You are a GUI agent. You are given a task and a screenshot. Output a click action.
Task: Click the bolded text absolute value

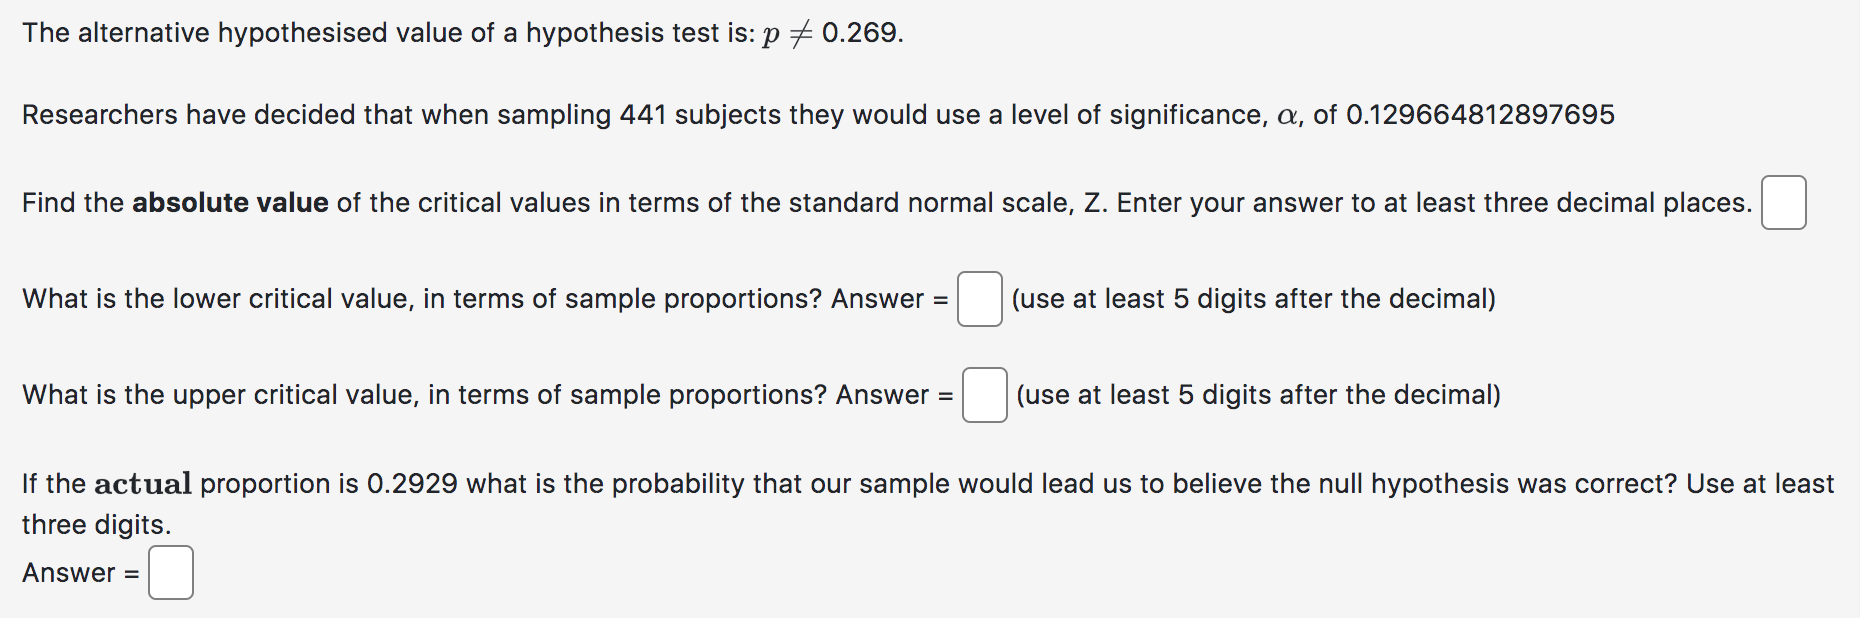pos(228,202)
